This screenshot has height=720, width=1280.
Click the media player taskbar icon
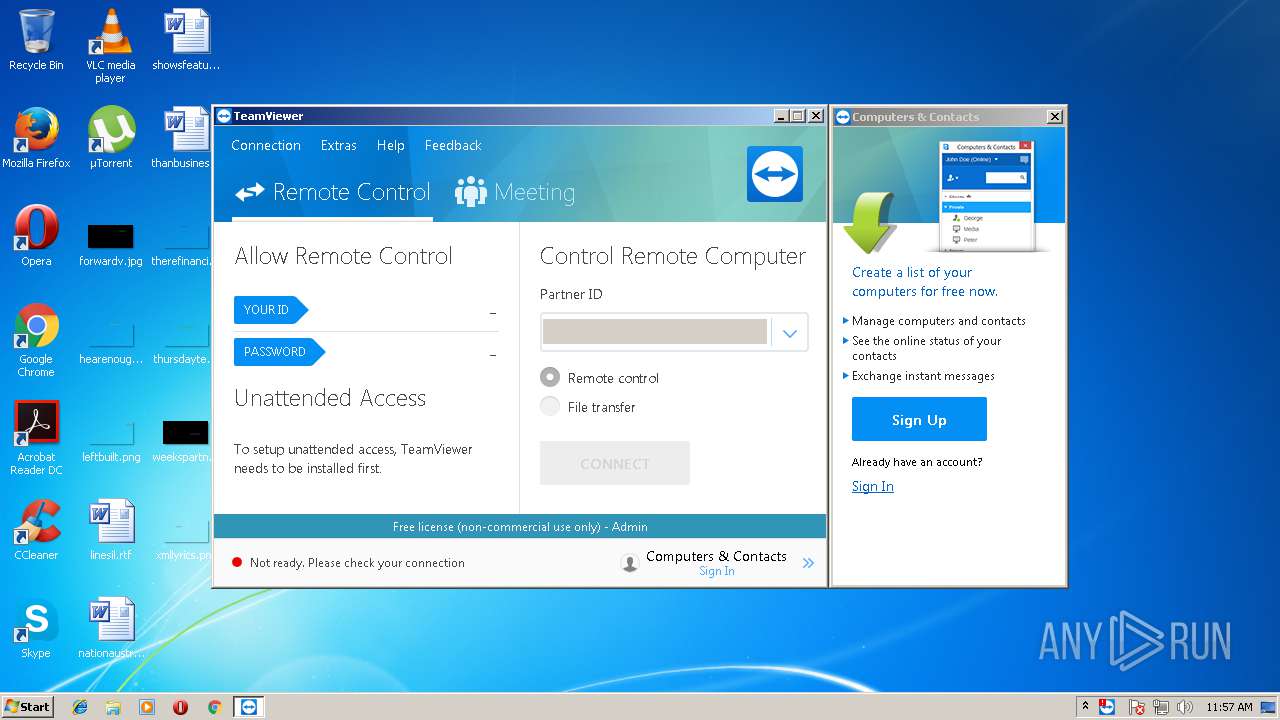tap(147, 707)
